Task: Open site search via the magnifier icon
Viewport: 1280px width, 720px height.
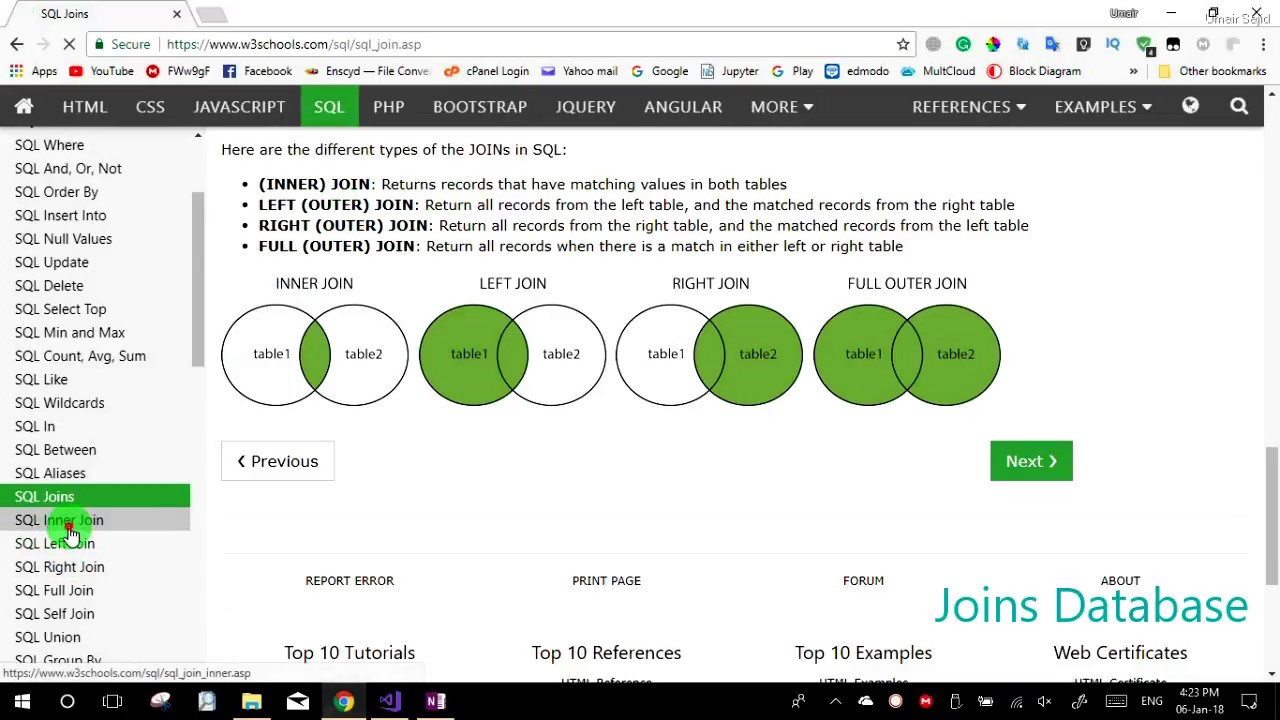Action: point(1239,106)
